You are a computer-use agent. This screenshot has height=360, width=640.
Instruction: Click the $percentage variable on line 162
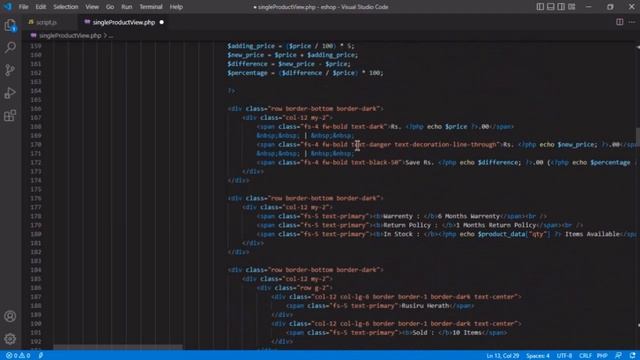pyautogui.click(x=247, y=73)
